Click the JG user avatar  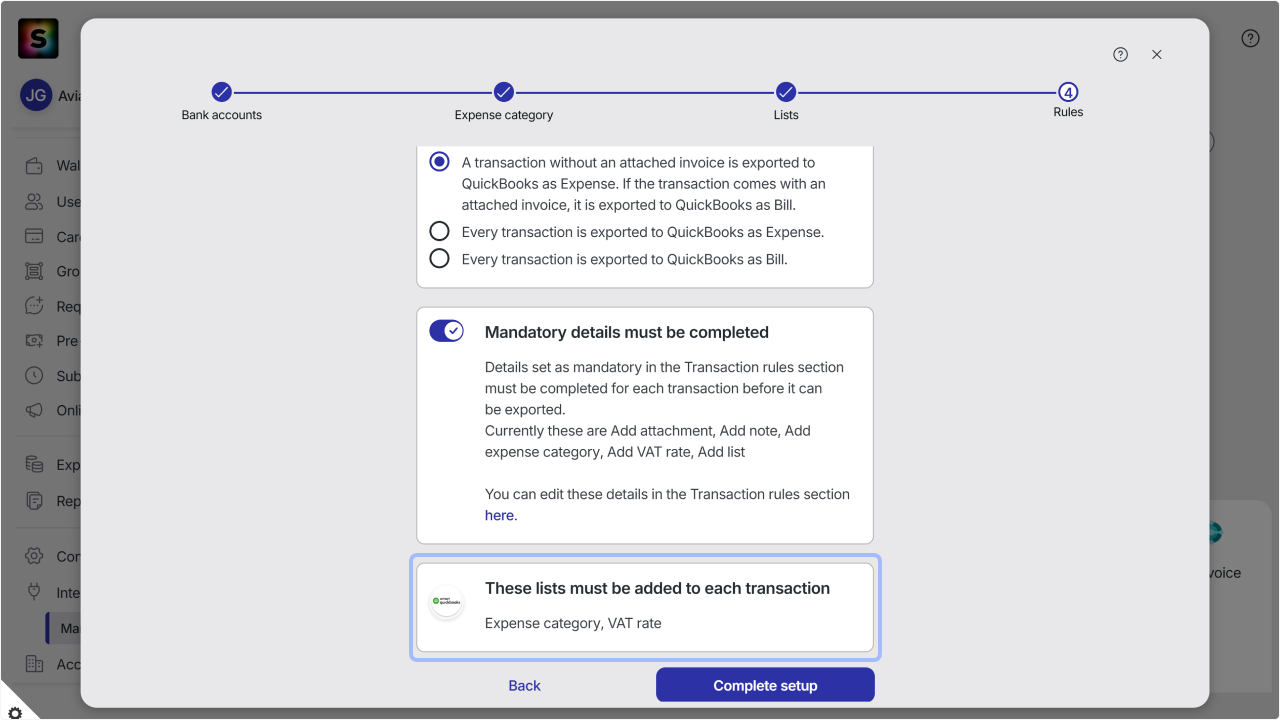click(36, 96)
